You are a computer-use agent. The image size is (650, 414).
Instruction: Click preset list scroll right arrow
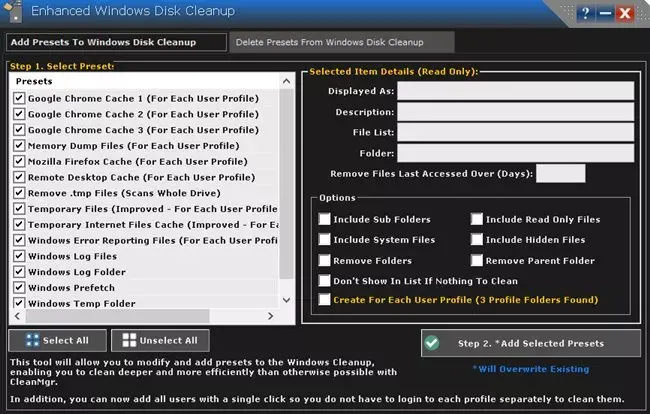coord(270,316)
